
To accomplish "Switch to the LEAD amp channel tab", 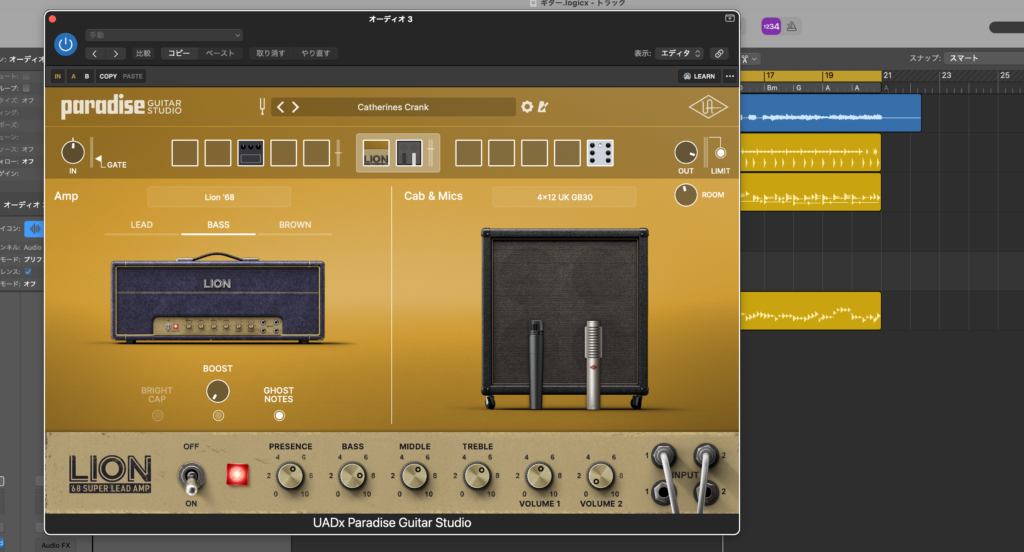I will [142, 225].
